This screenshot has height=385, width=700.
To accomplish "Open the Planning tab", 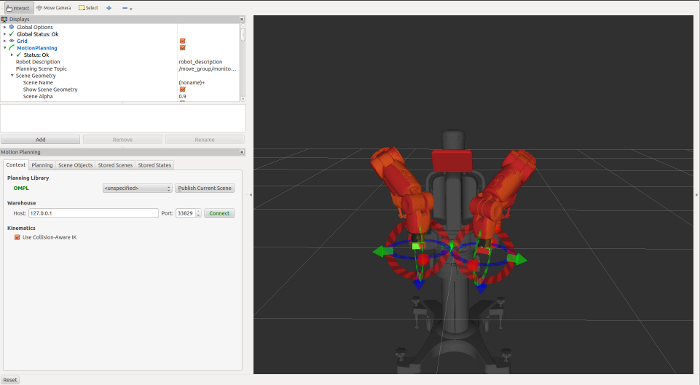I will tap(42, 165).
